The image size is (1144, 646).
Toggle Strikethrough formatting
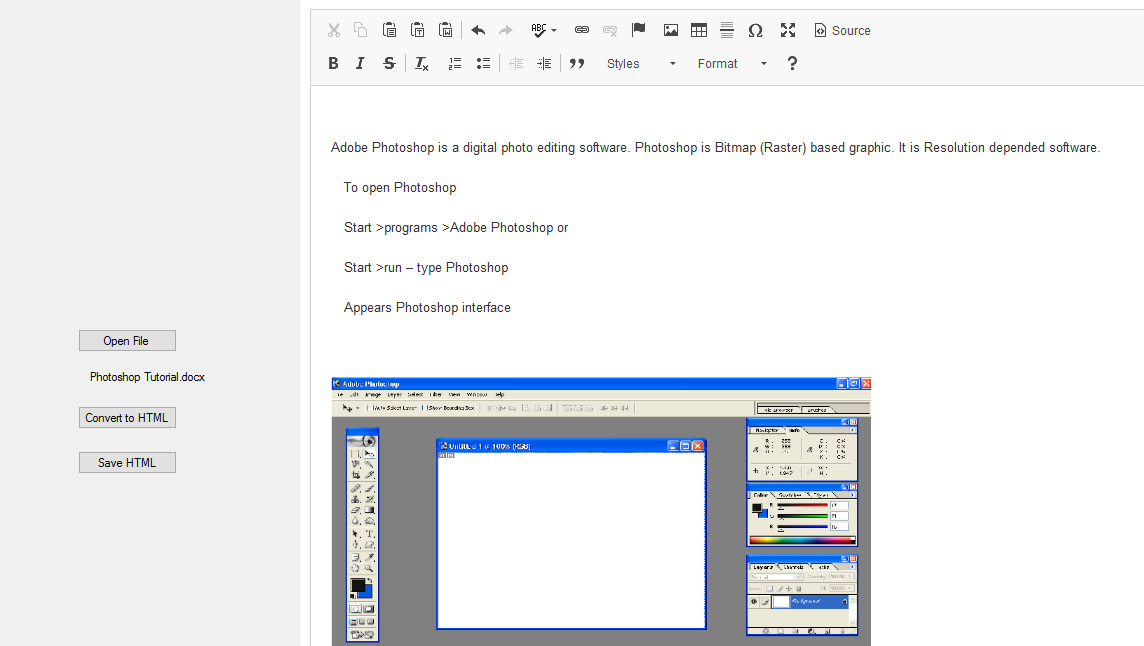[389, 64]
